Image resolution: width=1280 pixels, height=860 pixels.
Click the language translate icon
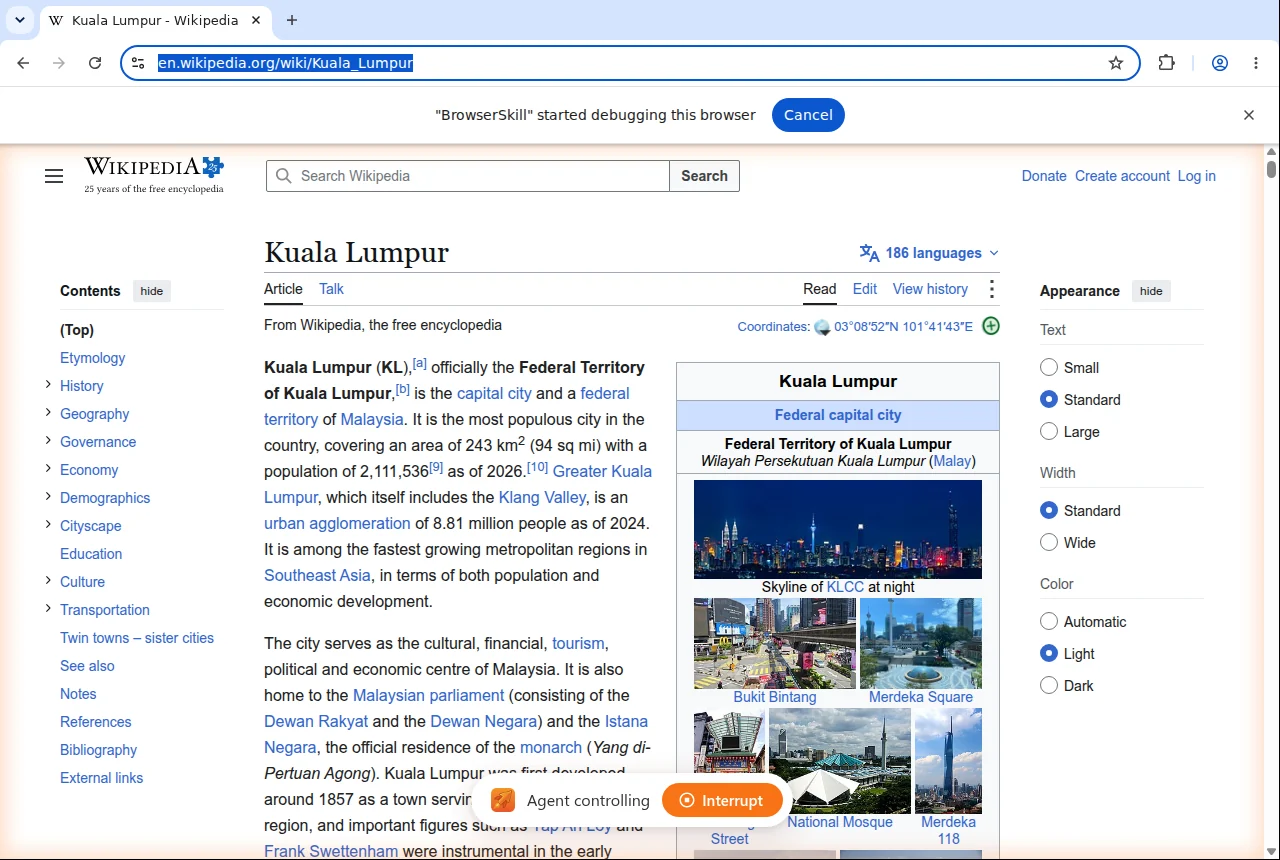[869, 253]
